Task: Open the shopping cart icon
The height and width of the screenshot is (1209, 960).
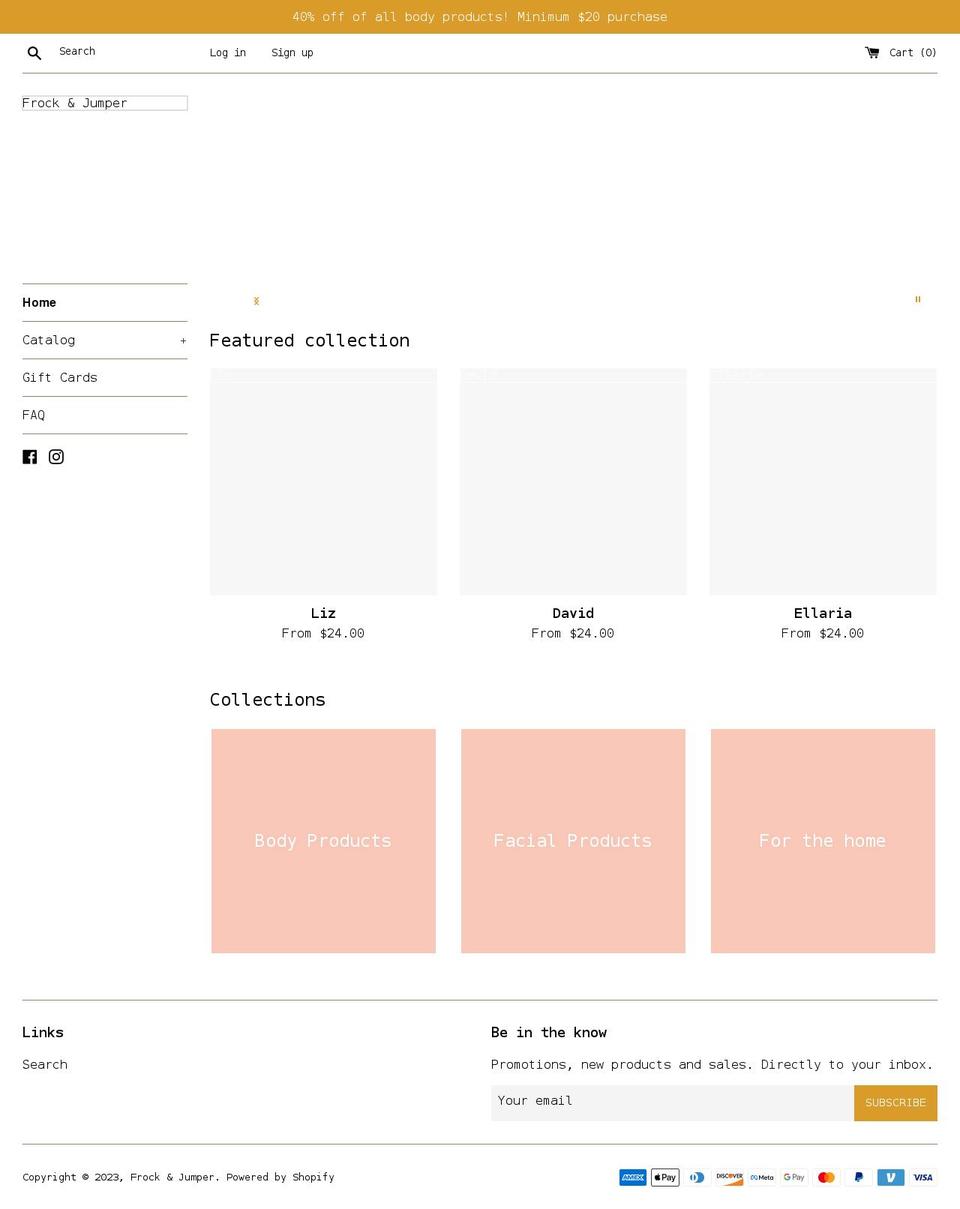Action: pos(872,52)
